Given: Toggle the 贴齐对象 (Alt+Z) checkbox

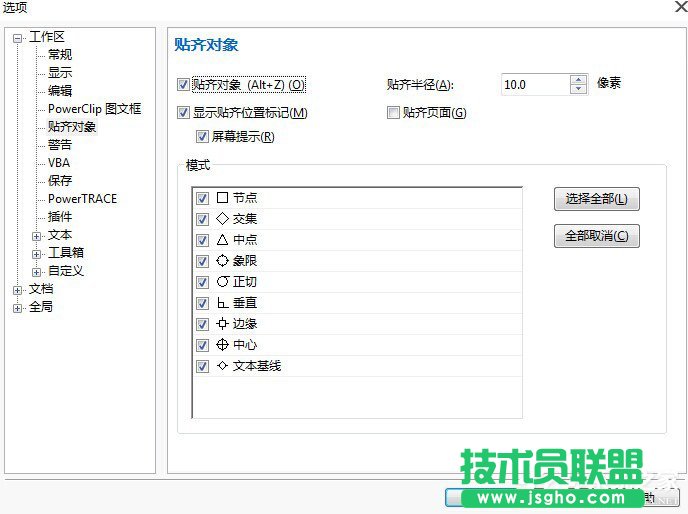Looking at the screenshot, I should tap(183, 85).
